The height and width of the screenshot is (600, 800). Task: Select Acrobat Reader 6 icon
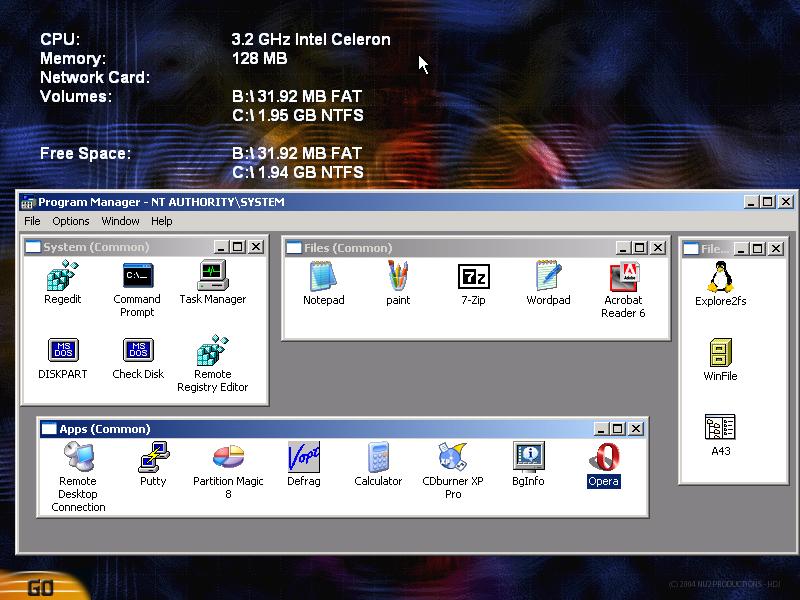[x=623, y=277]
